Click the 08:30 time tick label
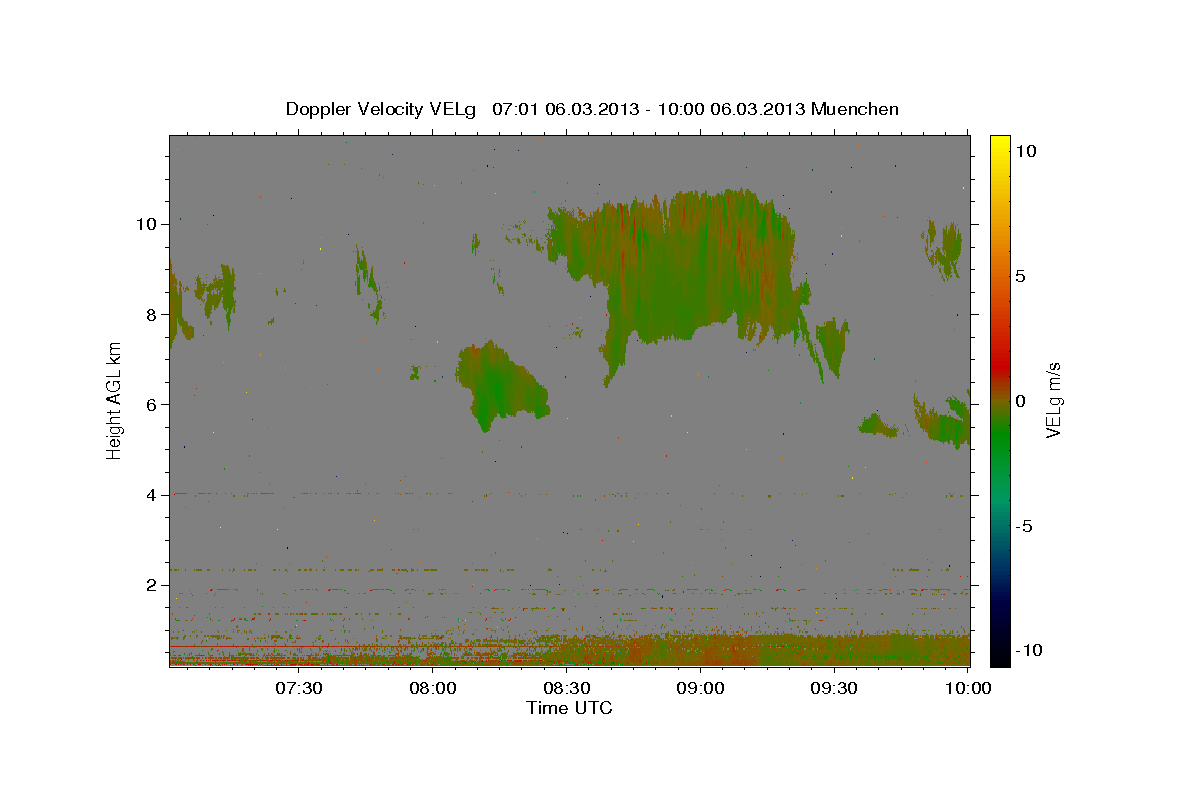The width and height of the screenshot is (1200, 800). tap(566, 688)
